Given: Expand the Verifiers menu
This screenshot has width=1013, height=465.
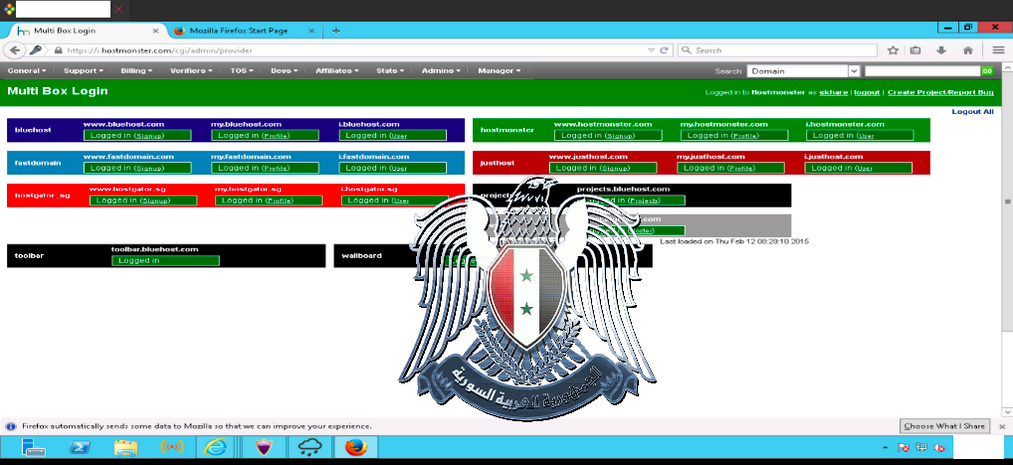Looking at the screenshot, I should [191, 71].
